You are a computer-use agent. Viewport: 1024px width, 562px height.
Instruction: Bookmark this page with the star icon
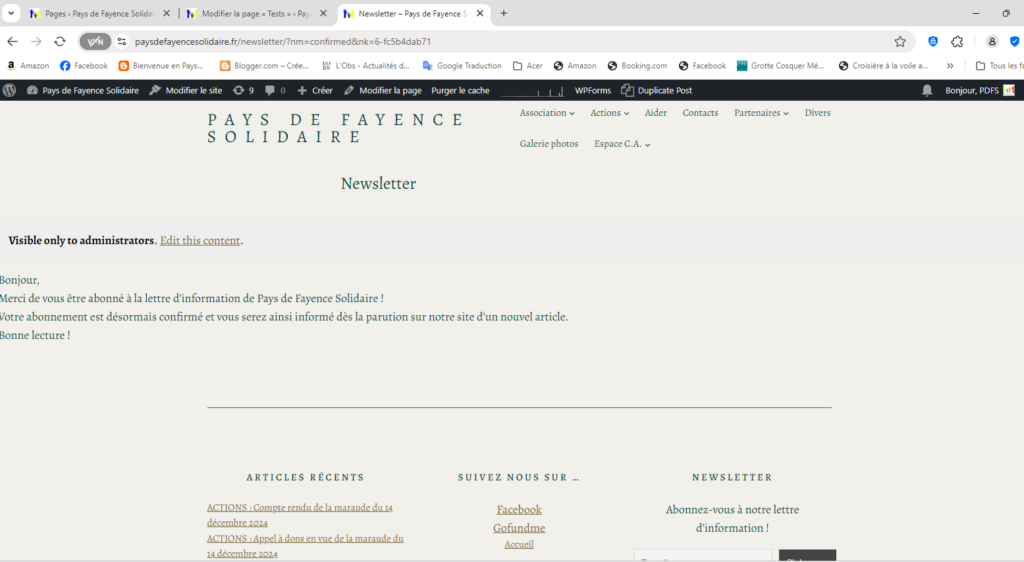point(900,41)
